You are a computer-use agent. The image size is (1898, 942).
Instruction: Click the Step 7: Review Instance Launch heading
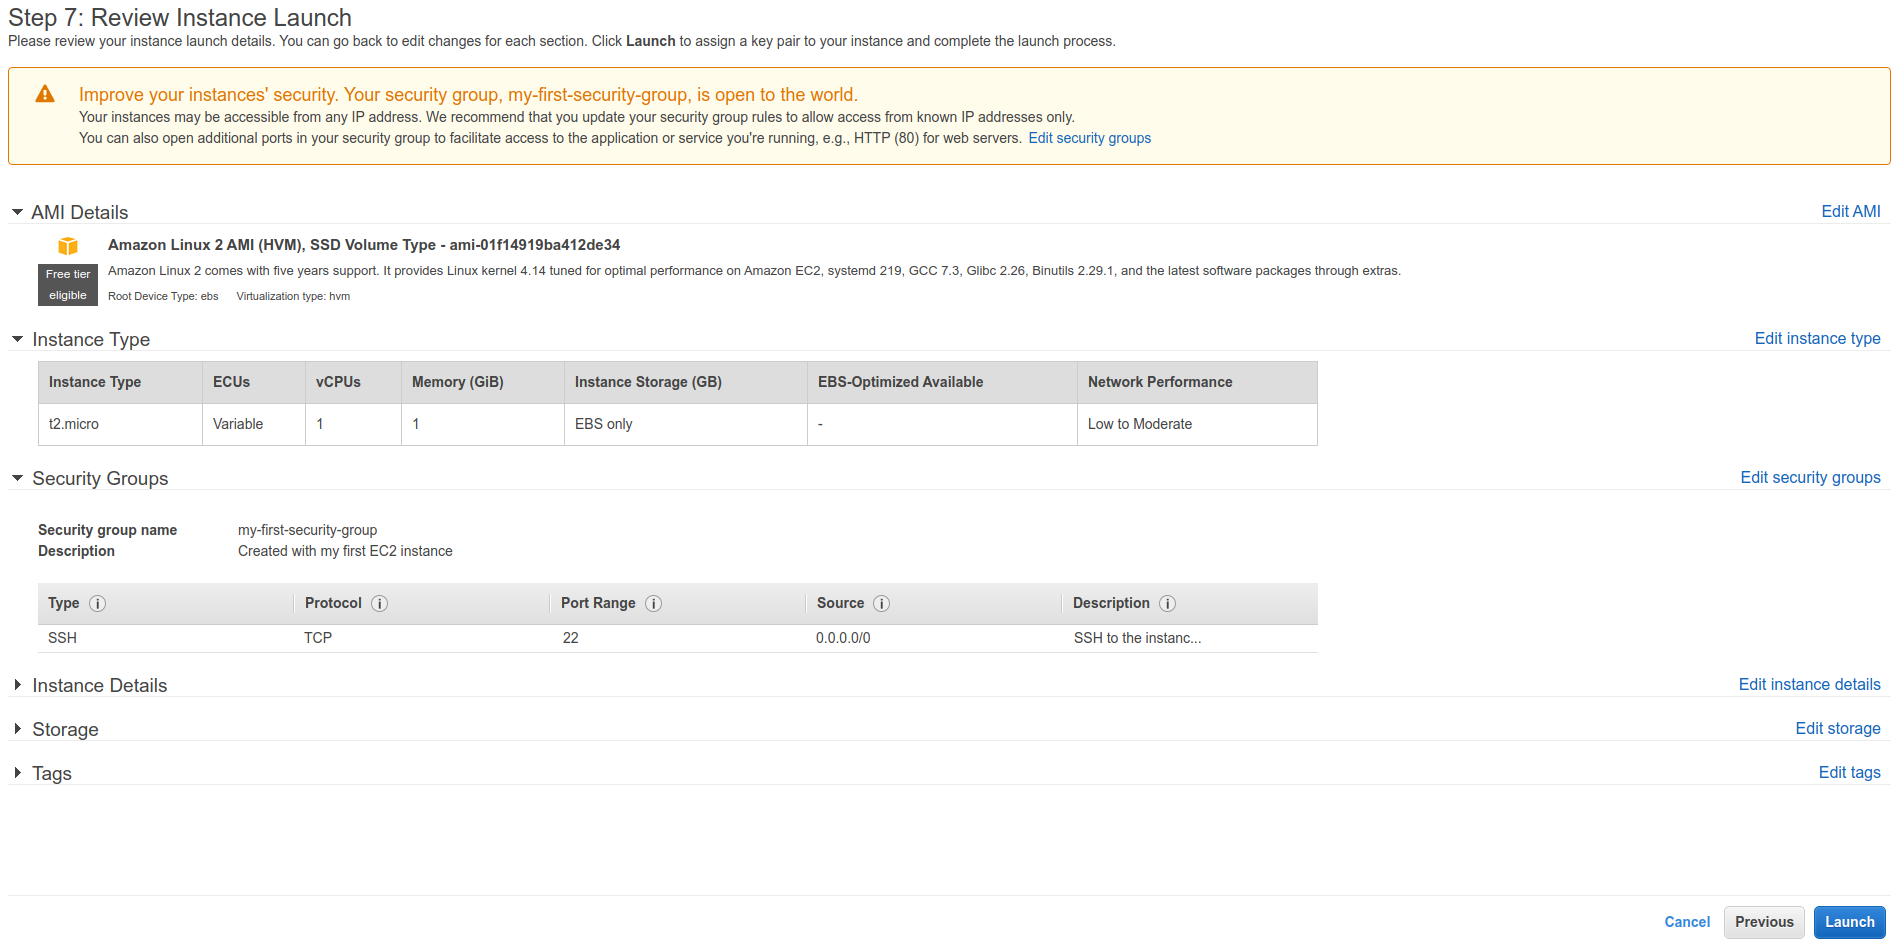[180, 18]
